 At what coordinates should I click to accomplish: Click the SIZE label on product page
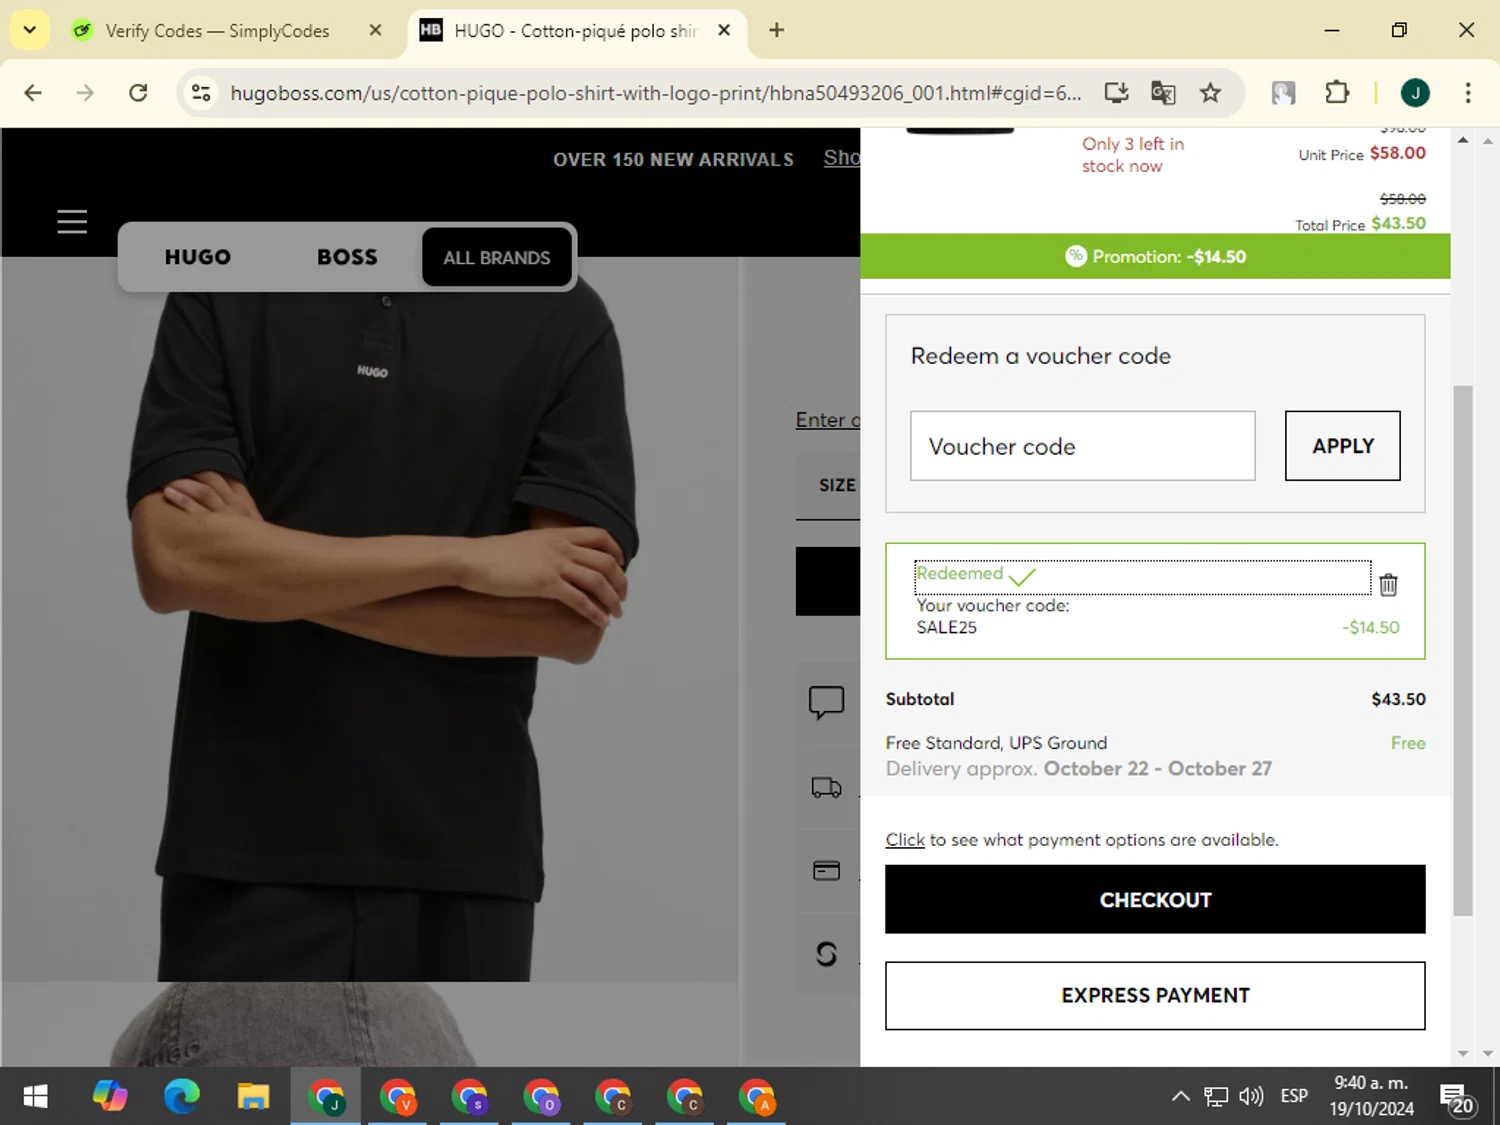[x=837, y=485]
